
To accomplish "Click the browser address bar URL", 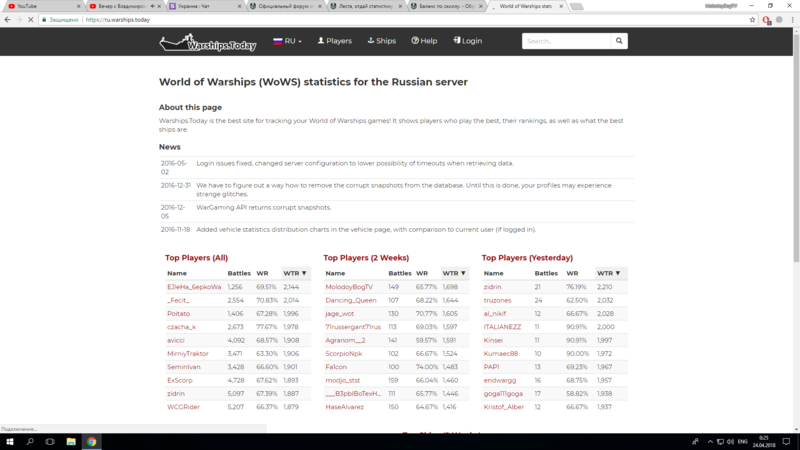I will [118, 20].
